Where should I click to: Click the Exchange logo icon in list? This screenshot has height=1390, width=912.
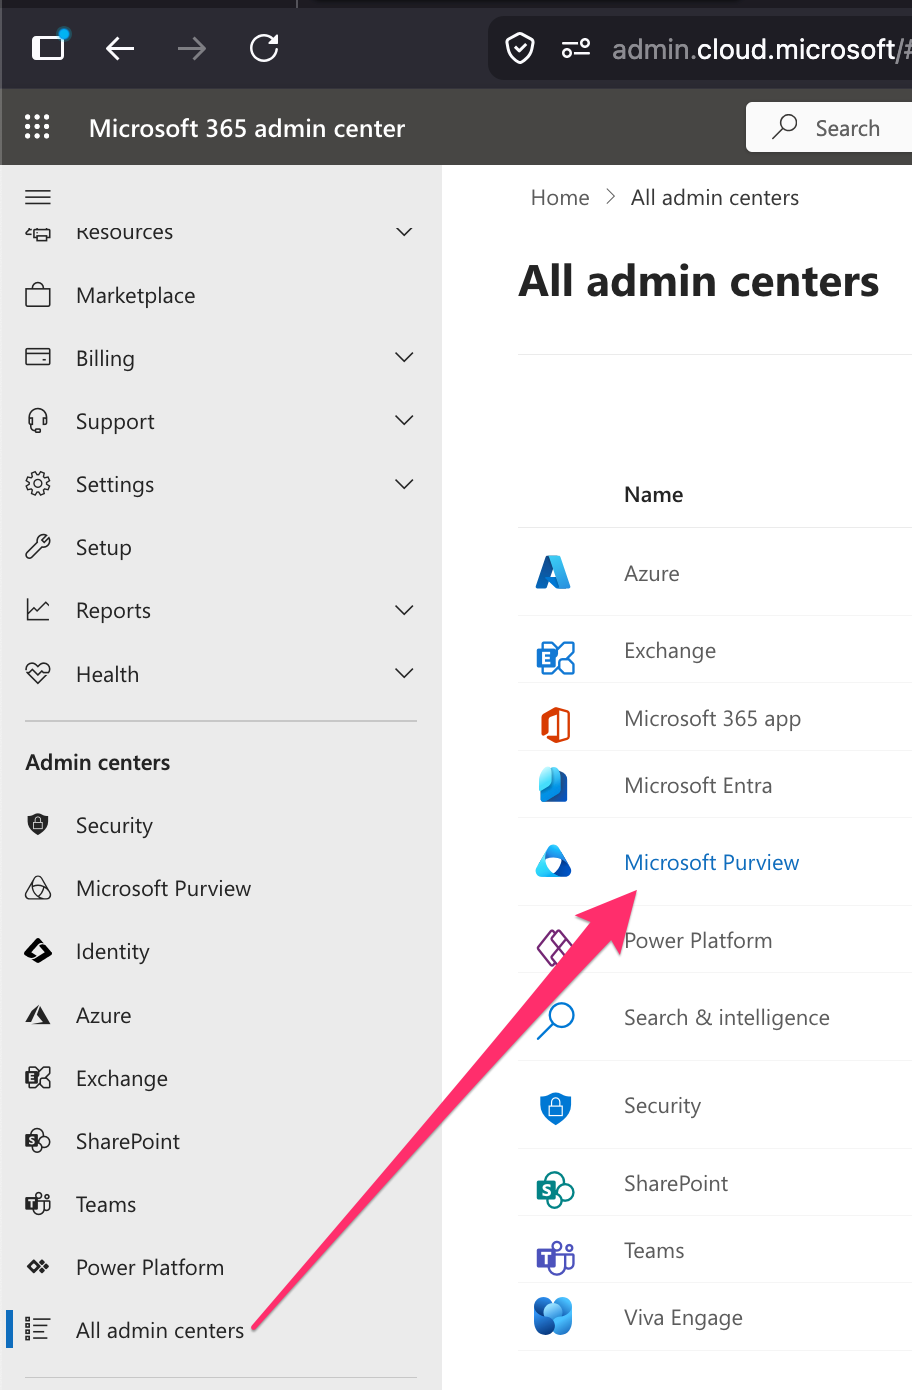[x=555, y=657]
